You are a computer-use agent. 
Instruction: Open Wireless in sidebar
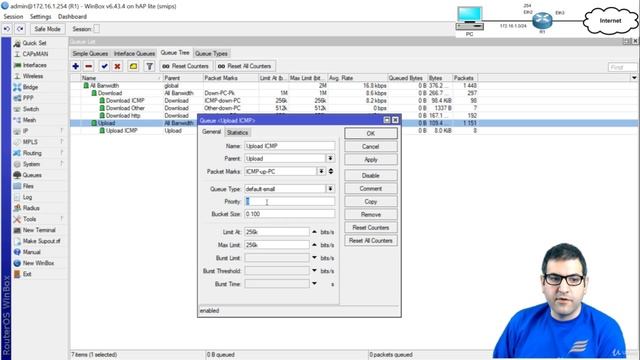[33, 76]
